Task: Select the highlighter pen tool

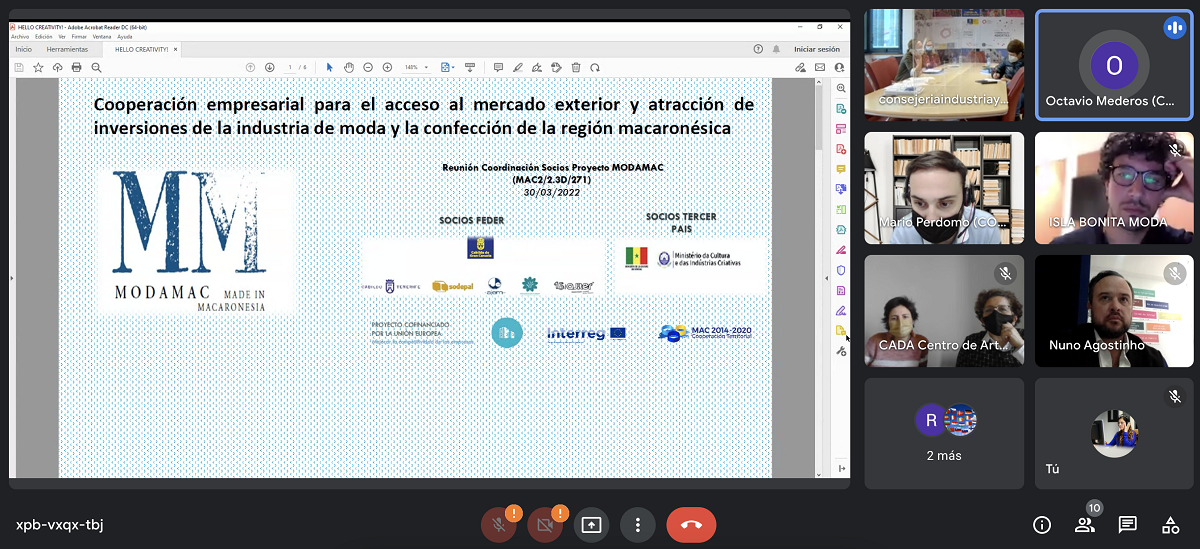Action: tap(517, 67)
